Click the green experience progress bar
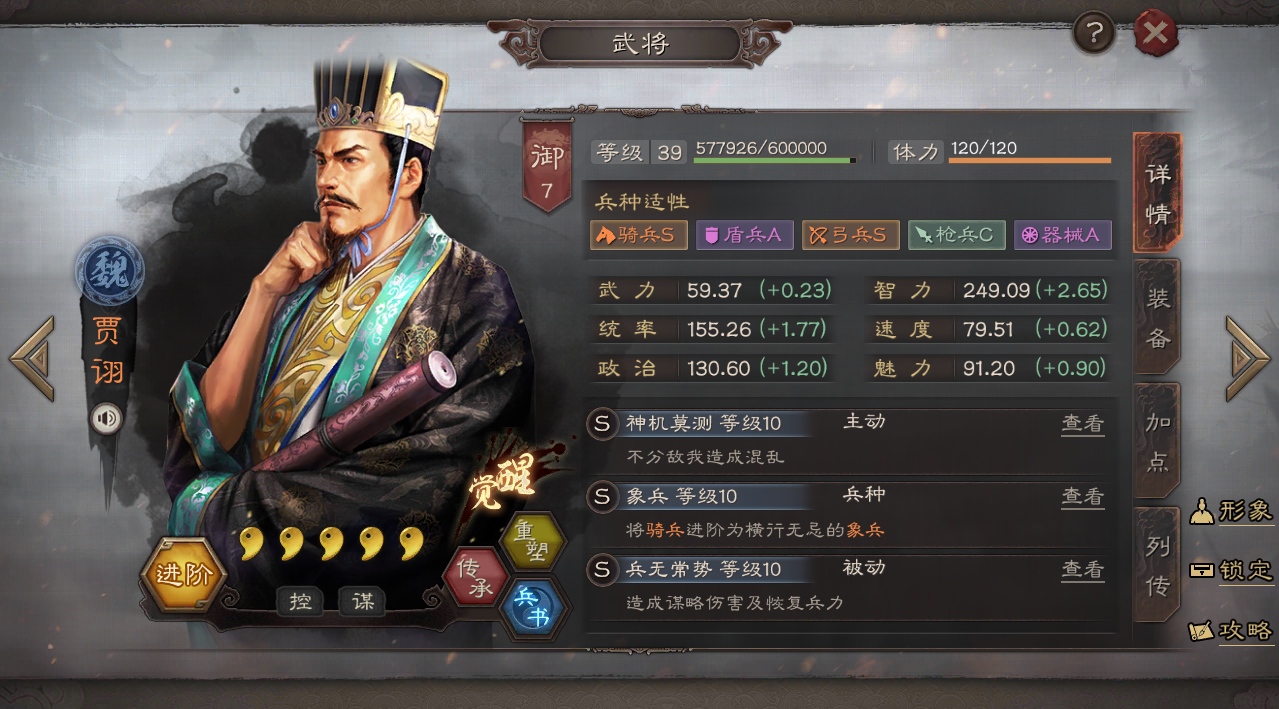The width and height of the screenshot is (1279, 709). pos(775,160)
